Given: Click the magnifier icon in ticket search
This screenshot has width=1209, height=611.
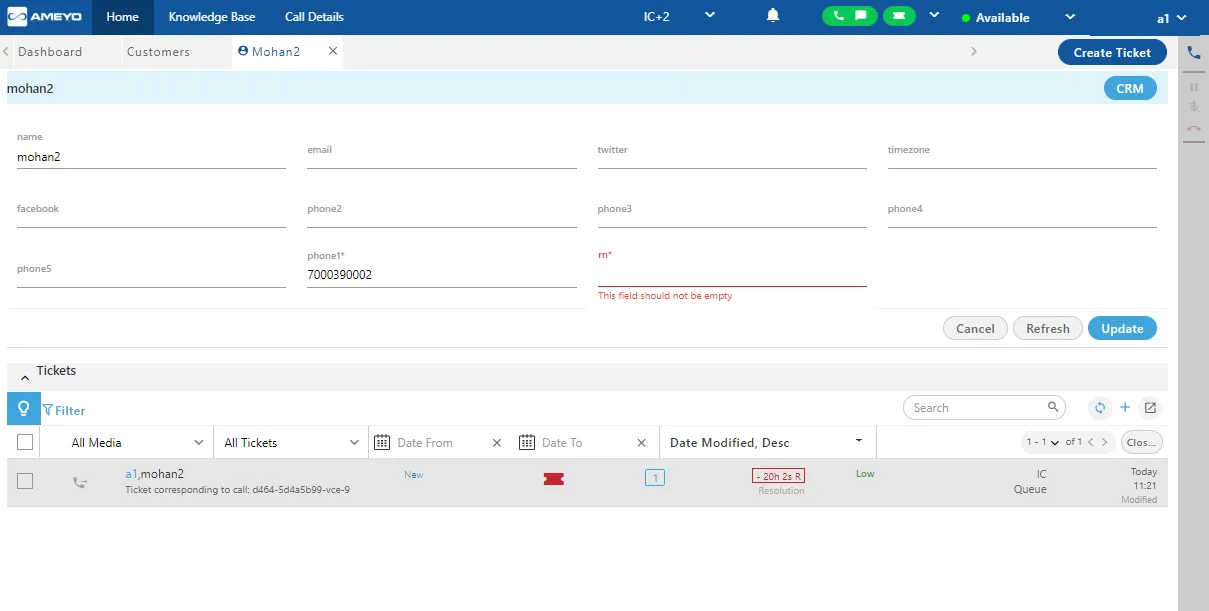Looking at the screenshot, I should click(1053, 407).
